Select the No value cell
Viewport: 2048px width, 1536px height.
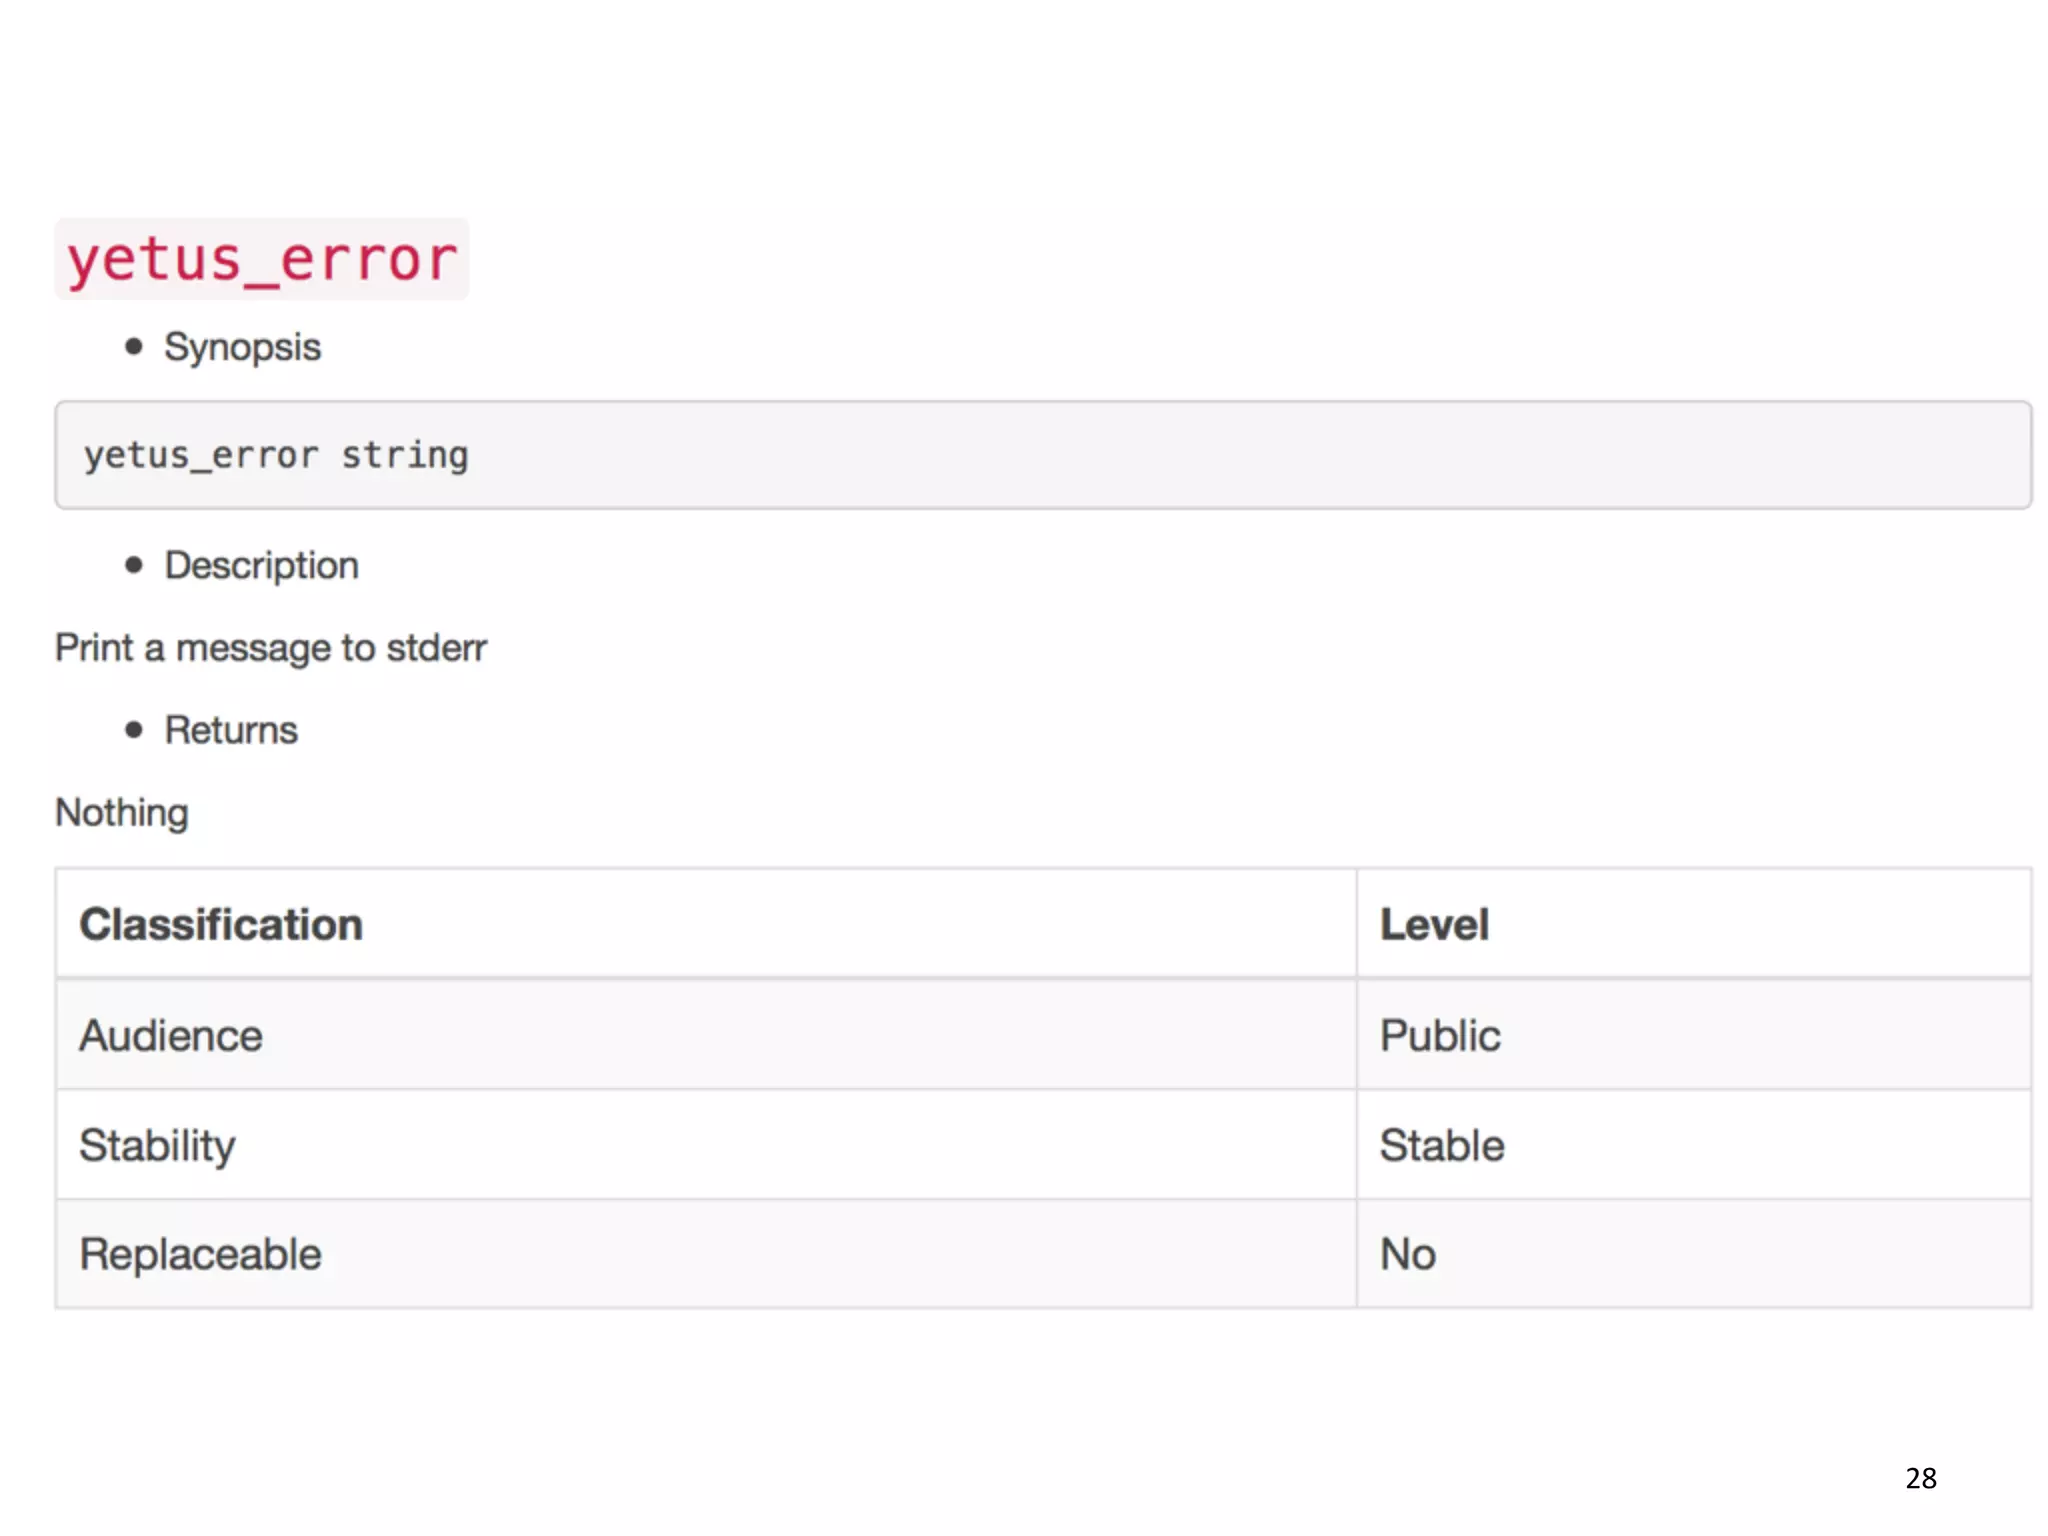1408,1254
